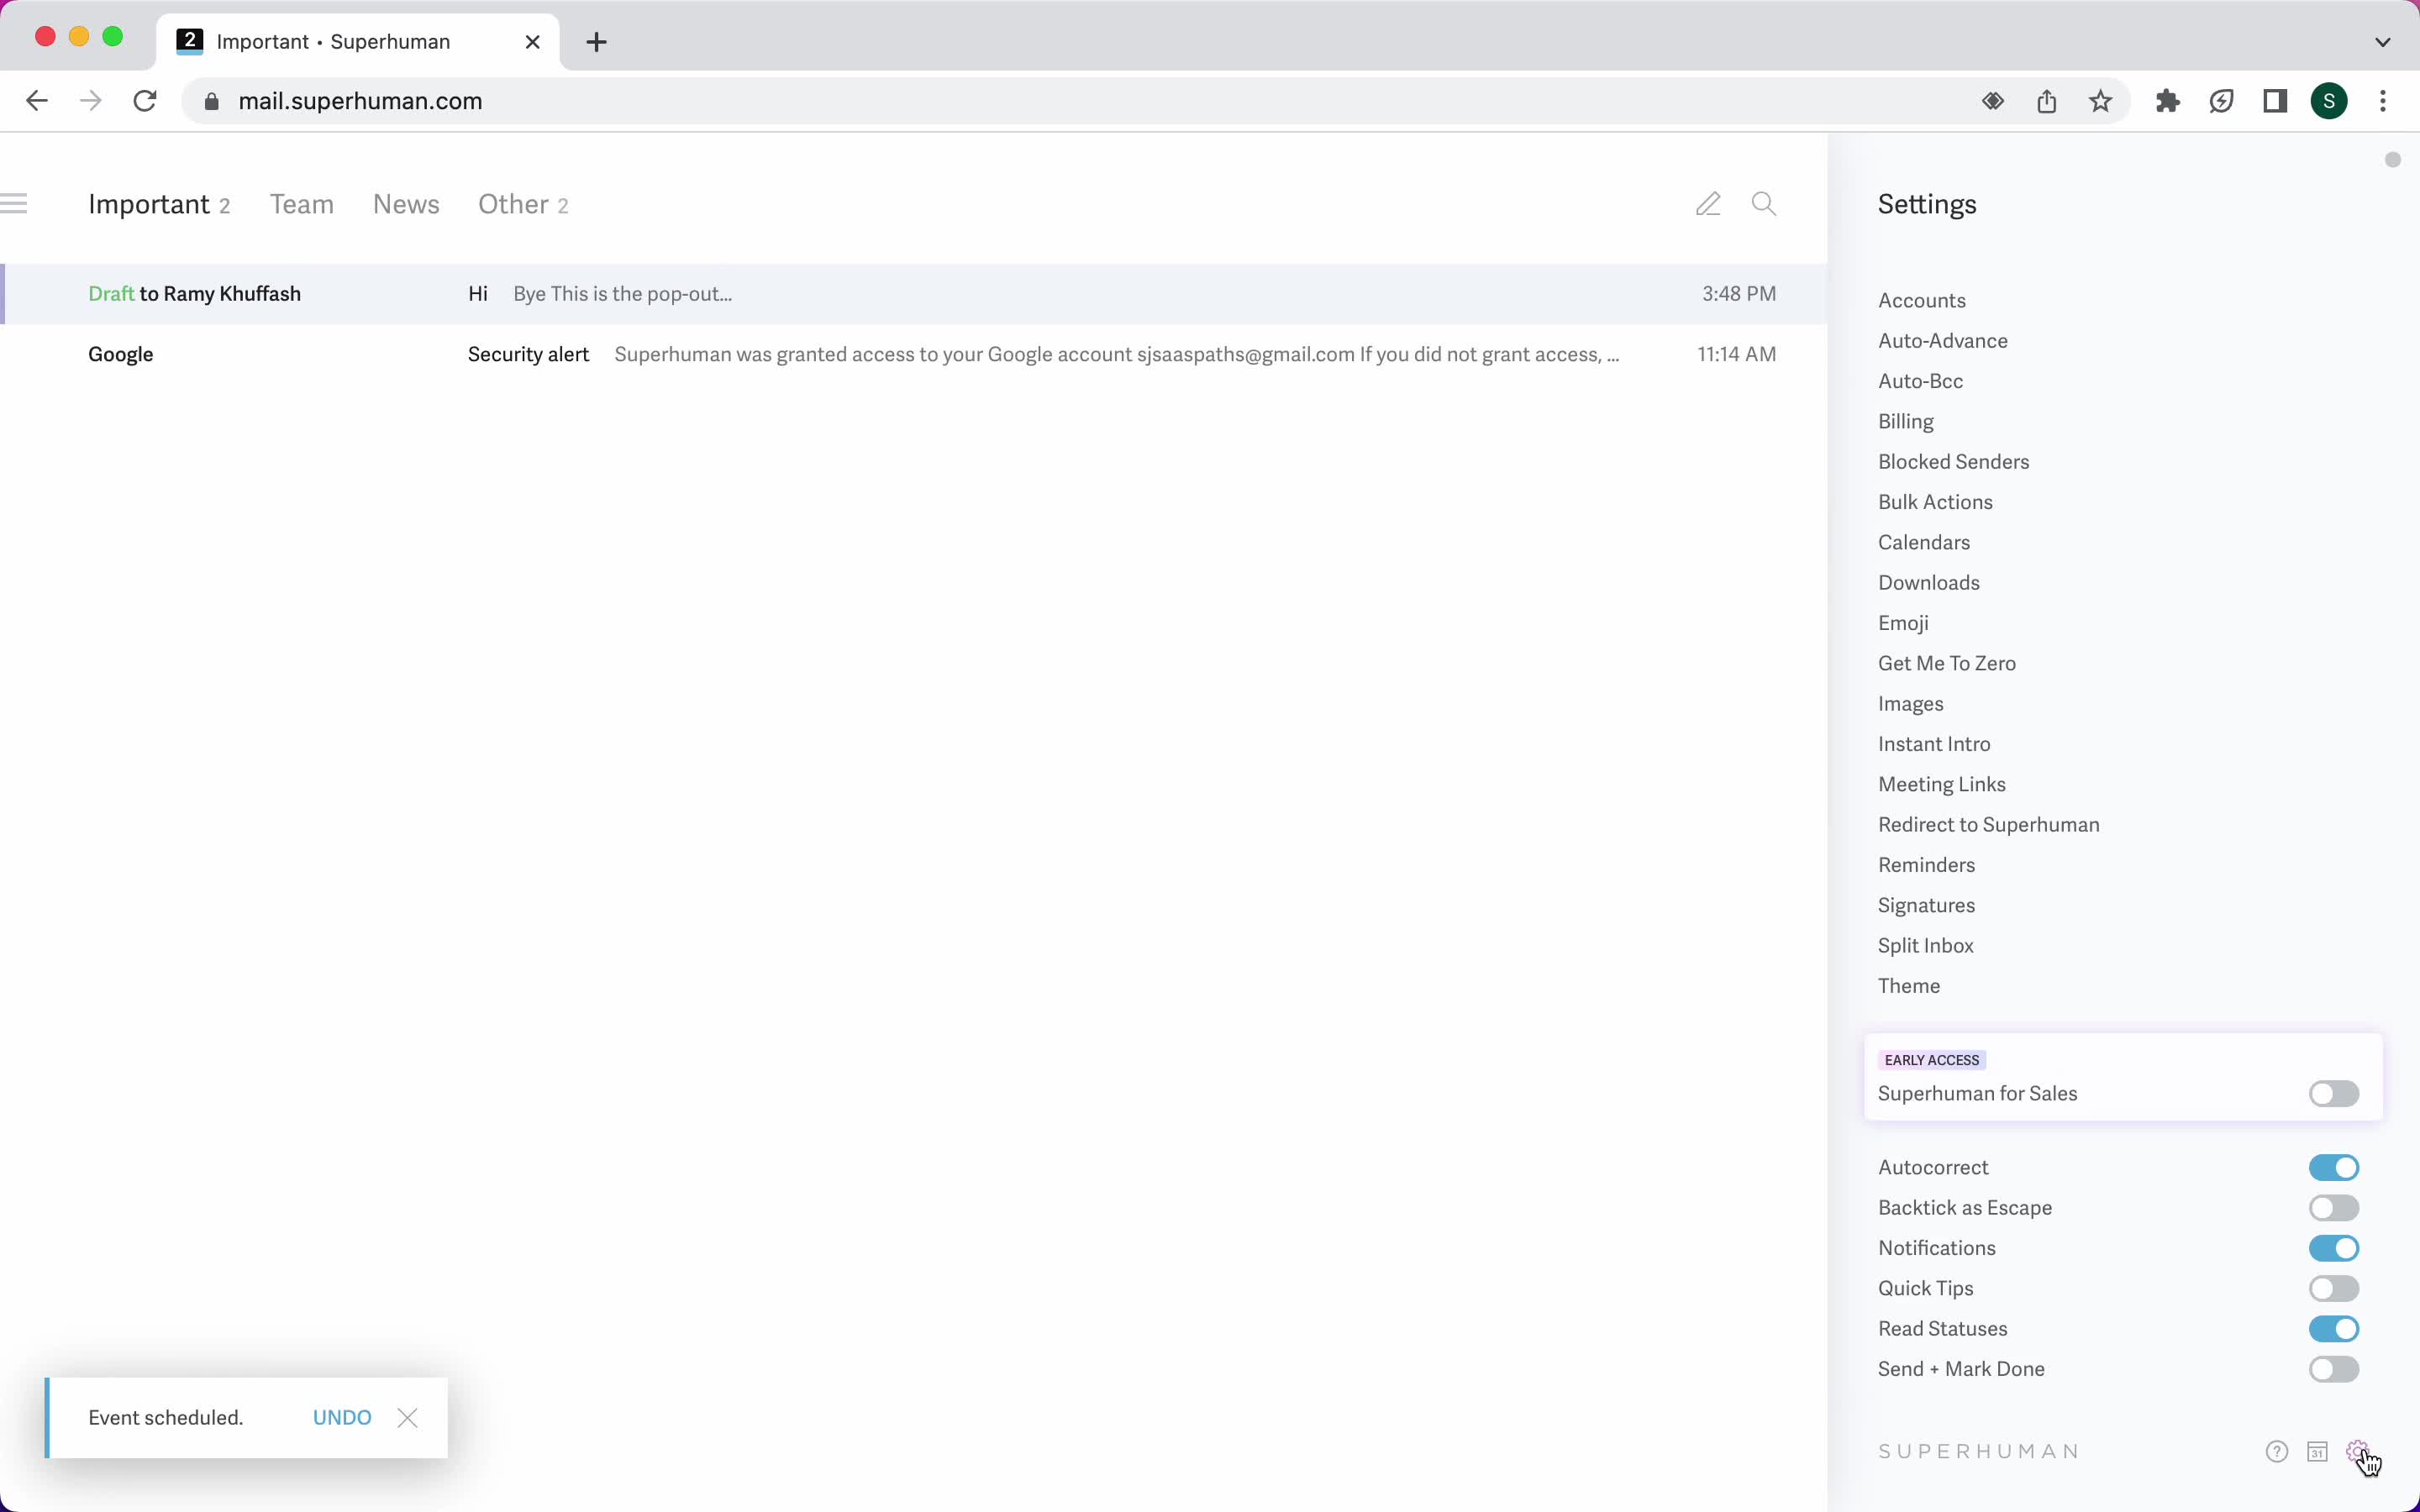This screenshot has height=1512, width=2420.
Task: Open Google Security alert email
Action: click(x=914, y=354)
